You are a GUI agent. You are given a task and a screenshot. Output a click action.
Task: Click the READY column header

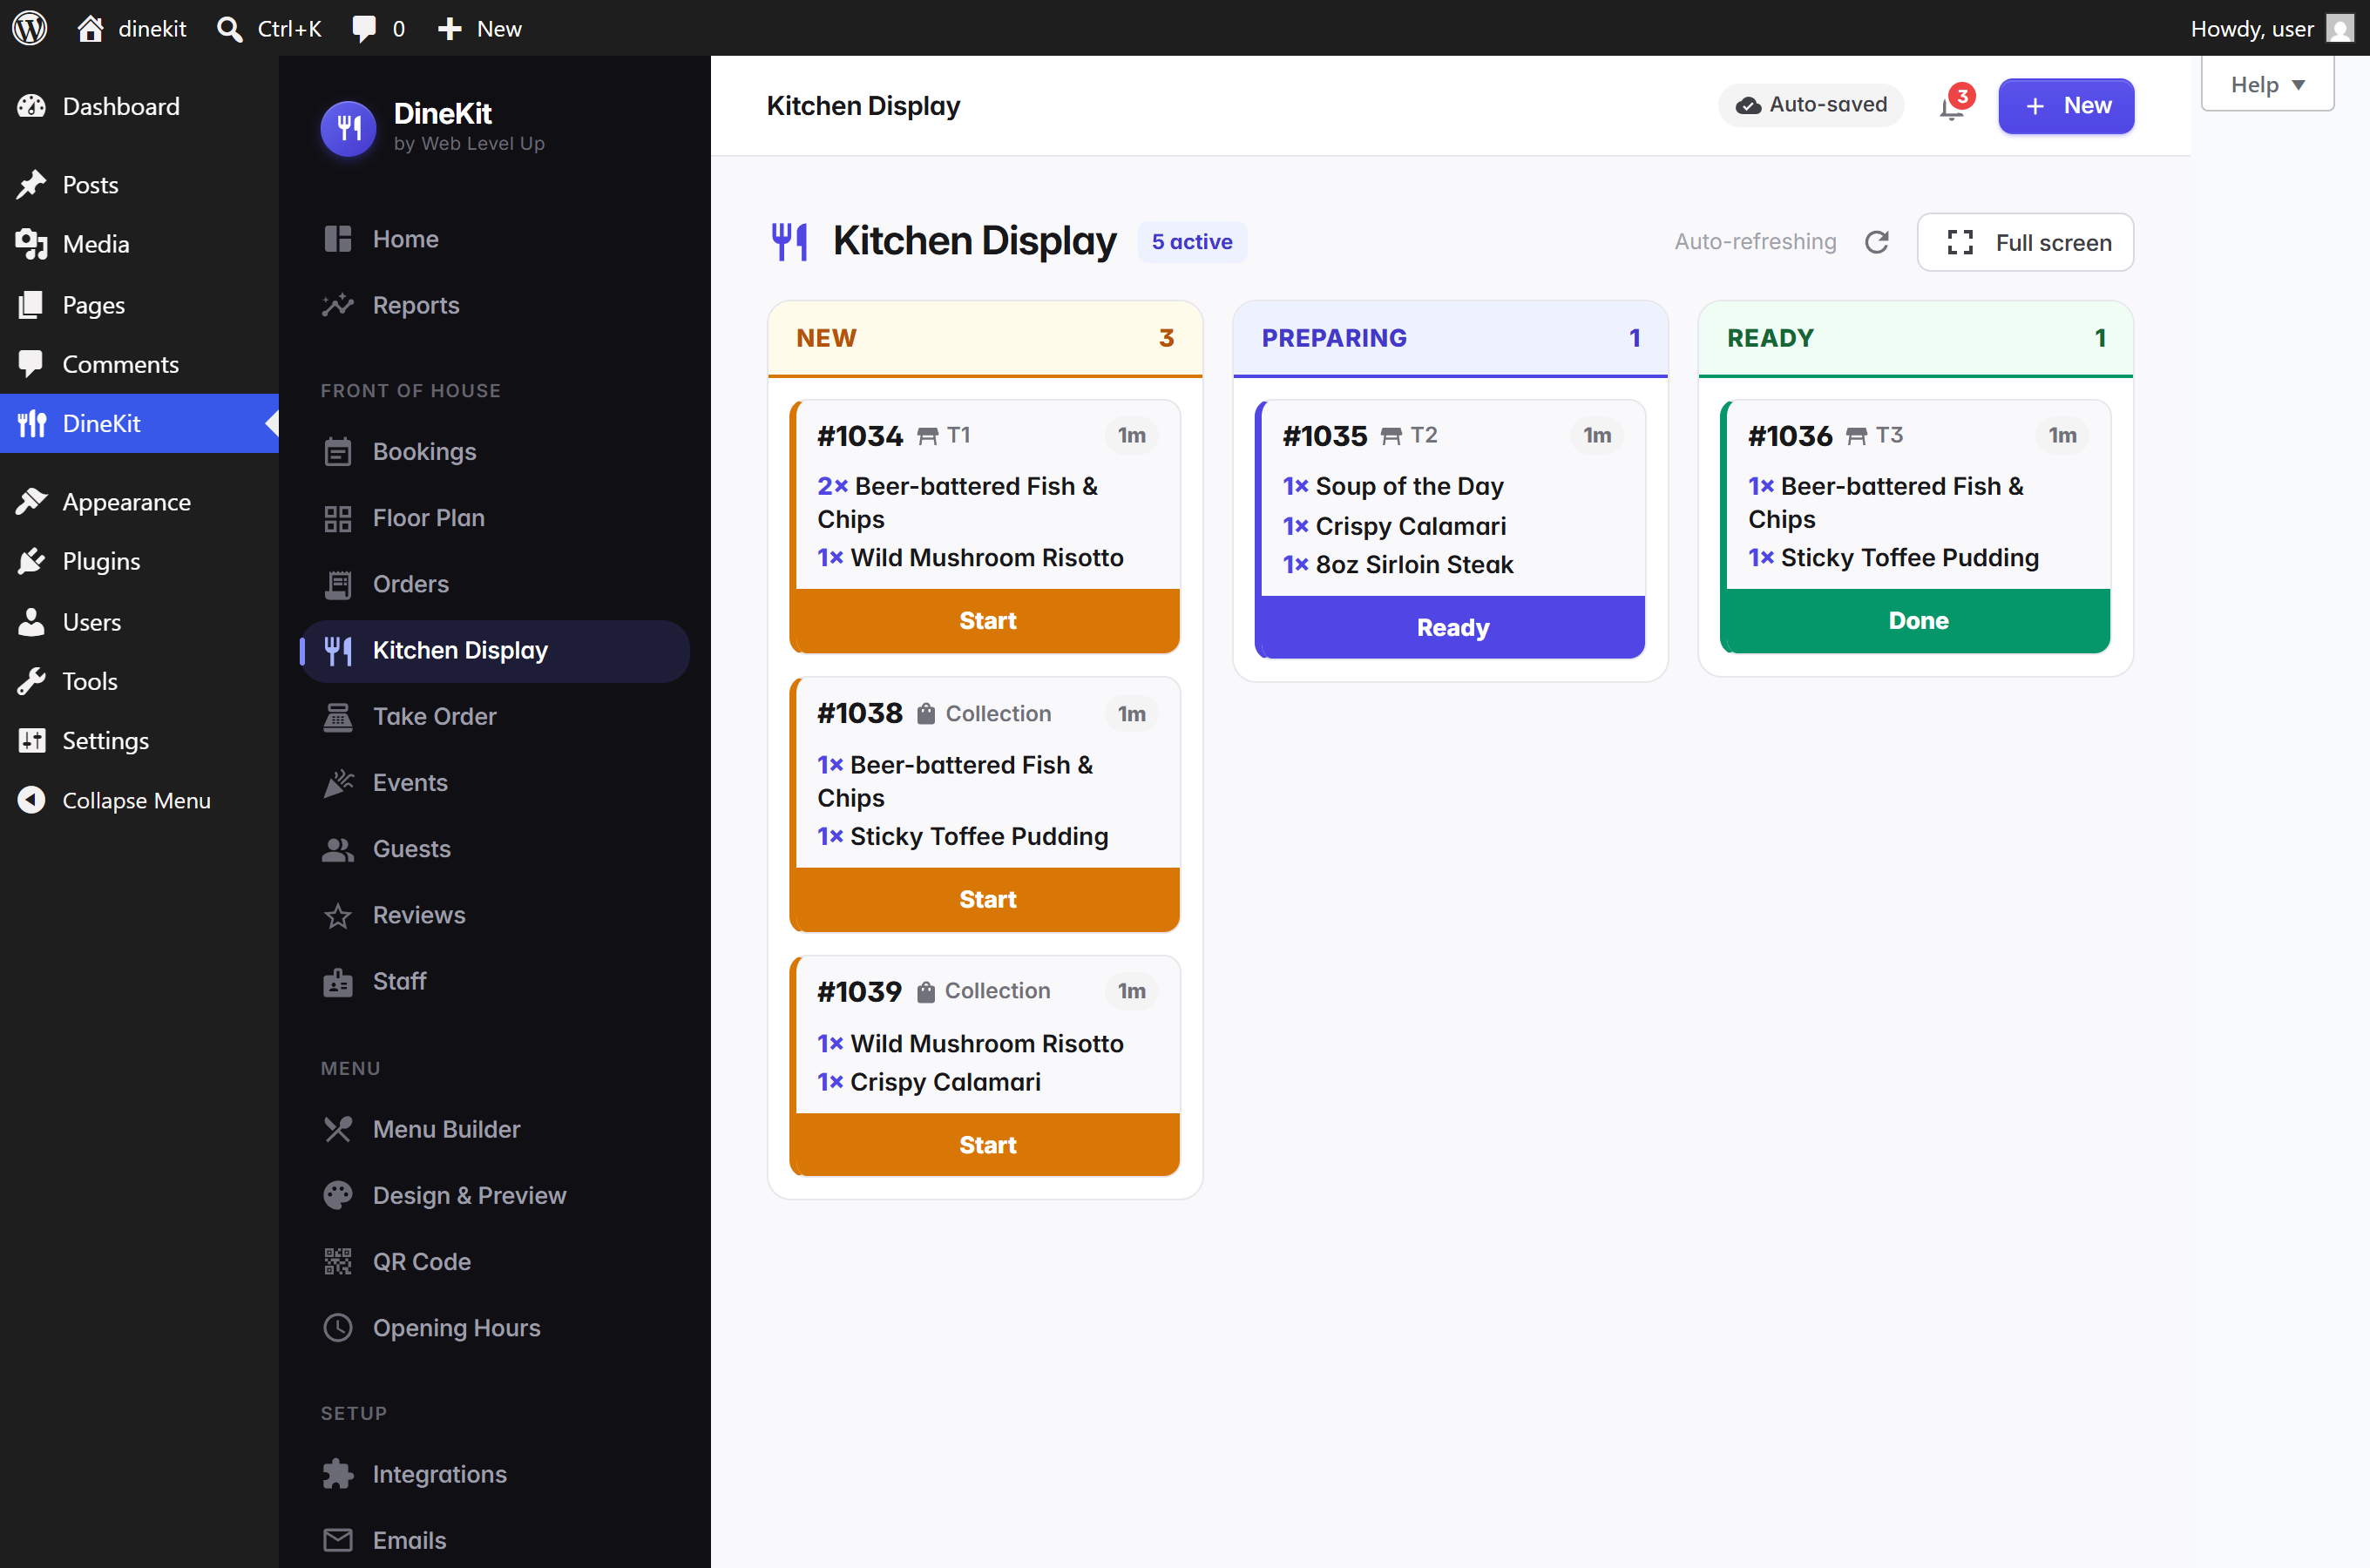(x=1916, y=338)
